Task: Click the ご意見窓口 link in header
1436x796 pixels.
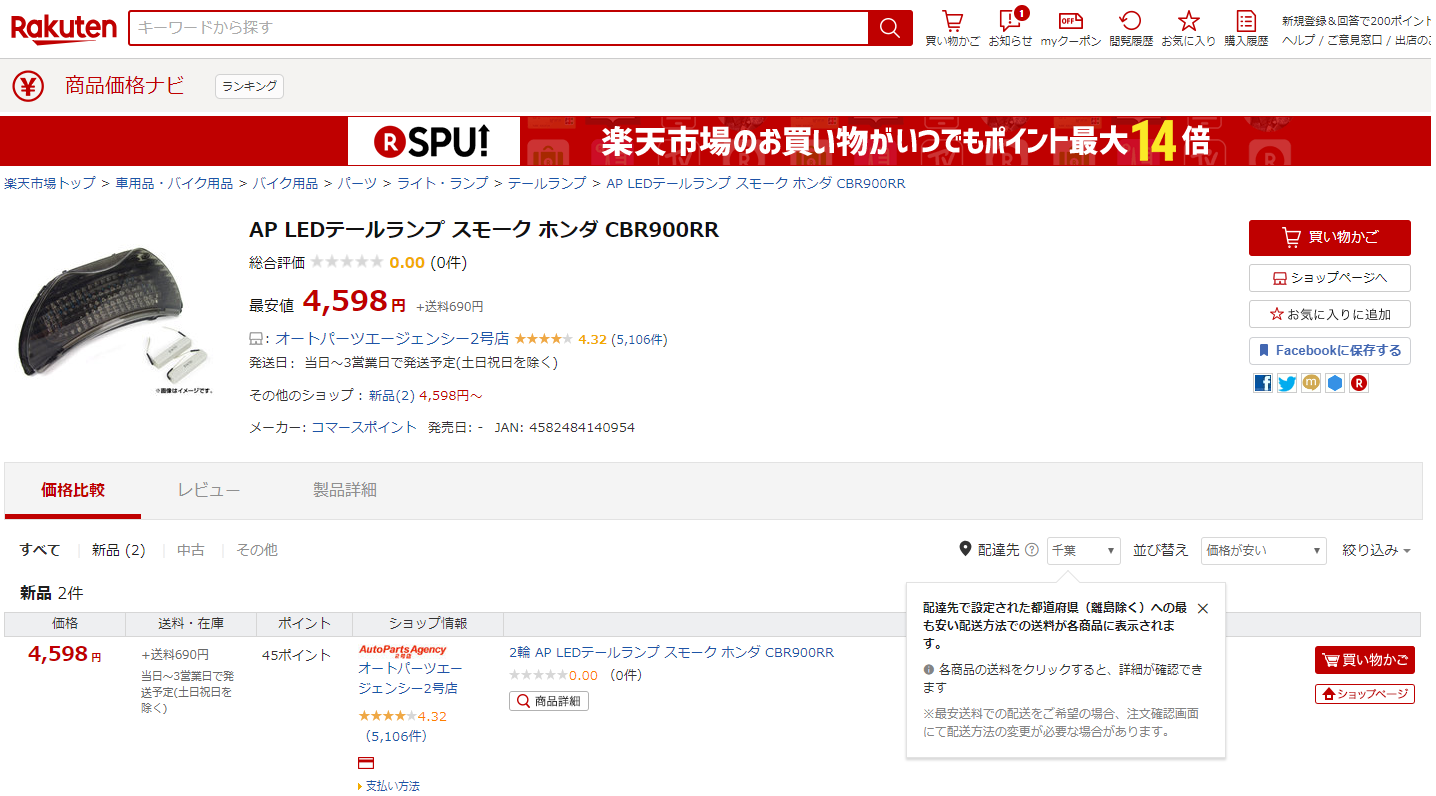Action: click(1355, 40)
